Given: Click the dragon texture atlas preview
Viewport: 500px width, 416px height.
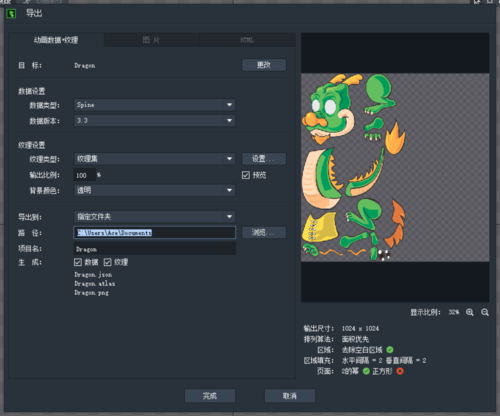Looking at the screenshot, I should click(395, 167).
